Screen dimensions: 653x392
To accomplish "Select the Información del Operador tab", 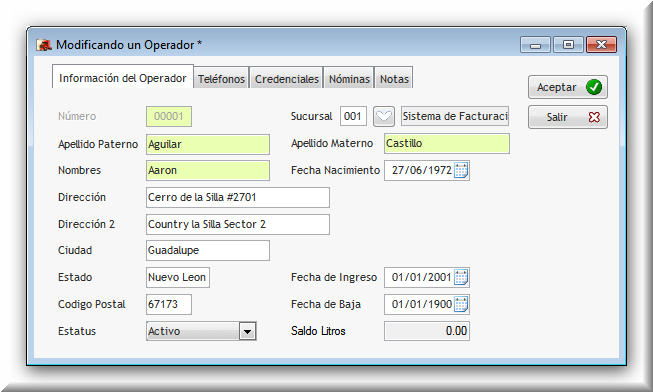I will [x=123, y=77].
